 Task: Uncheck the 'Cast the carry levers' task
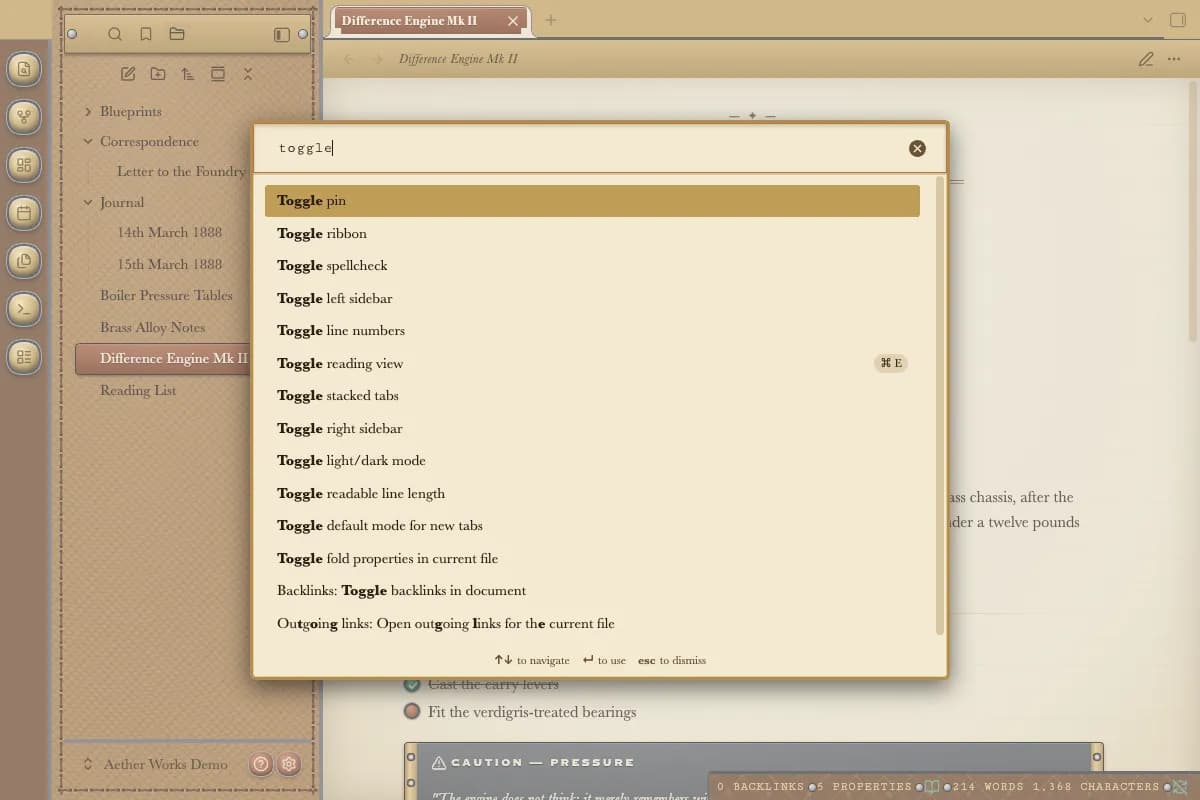point(412,684)
